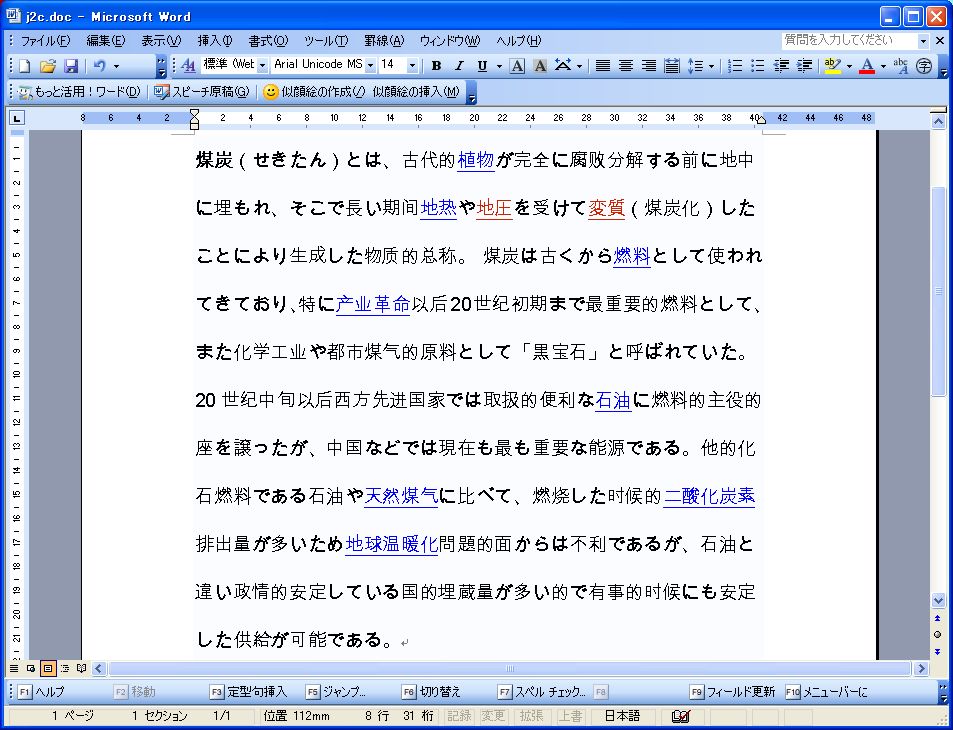This screenshot has height=730, width=953.
Task: Click the line spacing icon
Action: tap(695, 66)
